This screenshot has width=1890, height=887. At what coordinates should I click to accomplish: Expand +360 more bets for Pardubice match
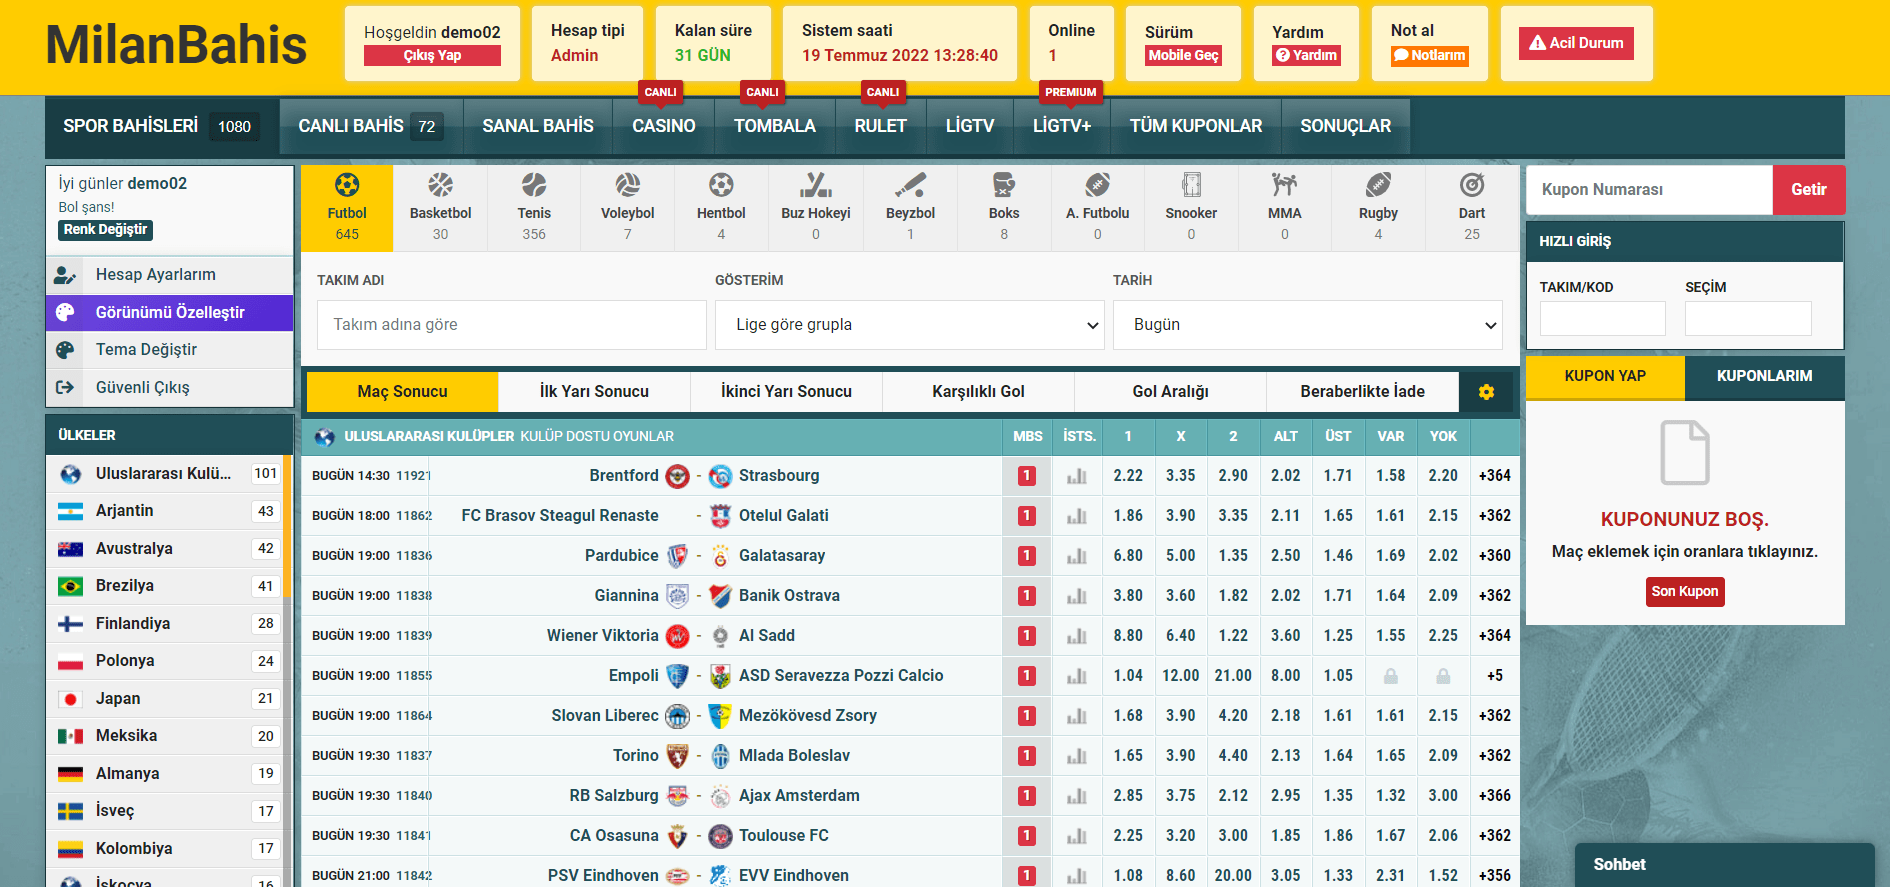click(1495, 556)
